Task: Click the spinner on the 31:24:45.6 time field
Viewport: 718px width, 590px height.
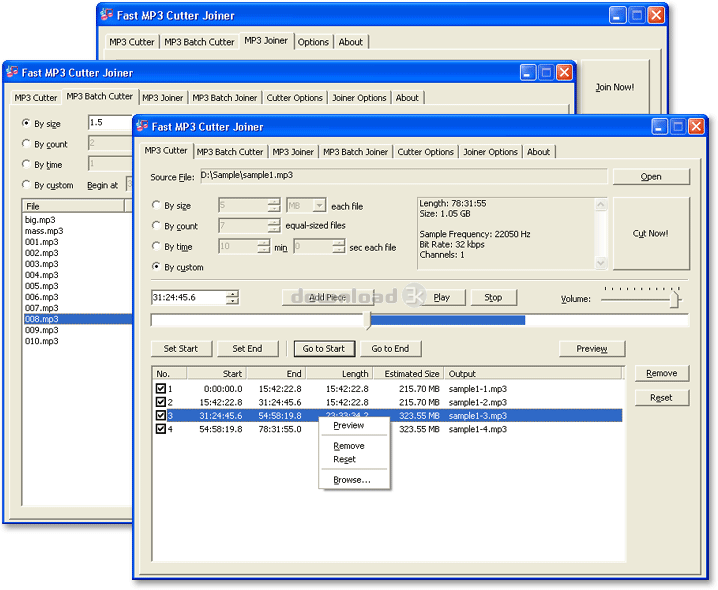Action: 233,297
